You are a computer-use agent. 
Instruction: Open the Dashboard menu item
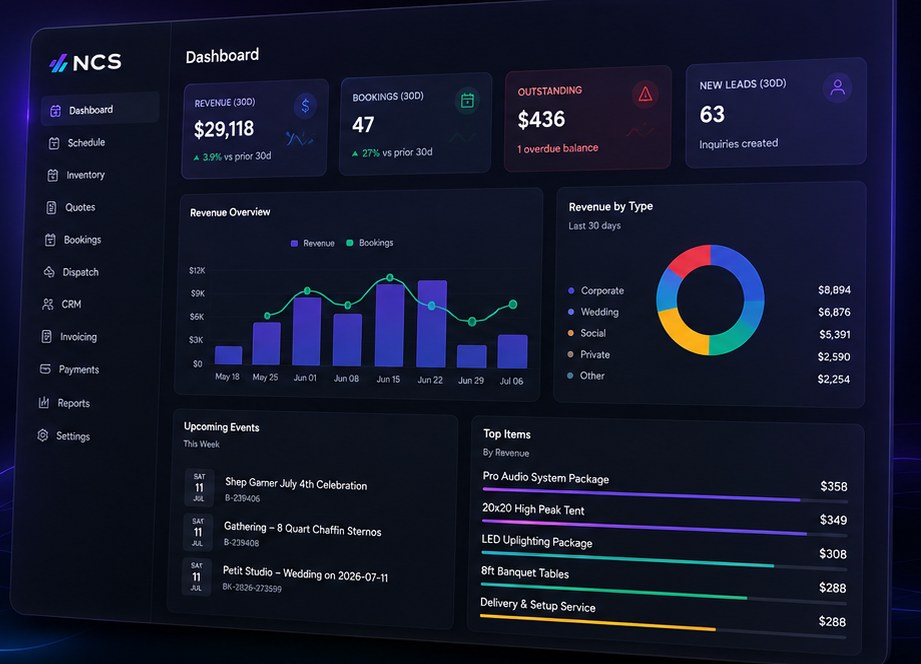point(100,110)
